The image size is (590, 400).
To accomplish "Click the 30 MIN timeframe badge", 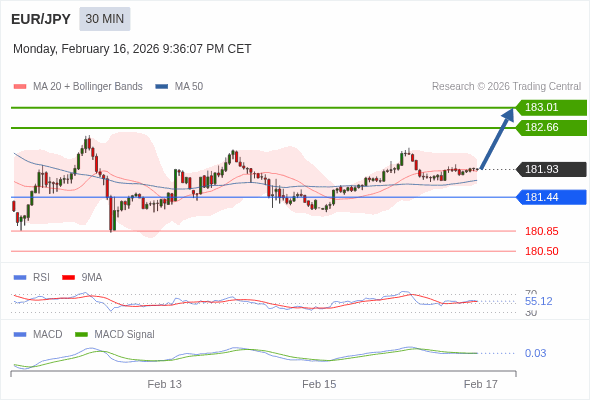I will [x=105, y=19].
